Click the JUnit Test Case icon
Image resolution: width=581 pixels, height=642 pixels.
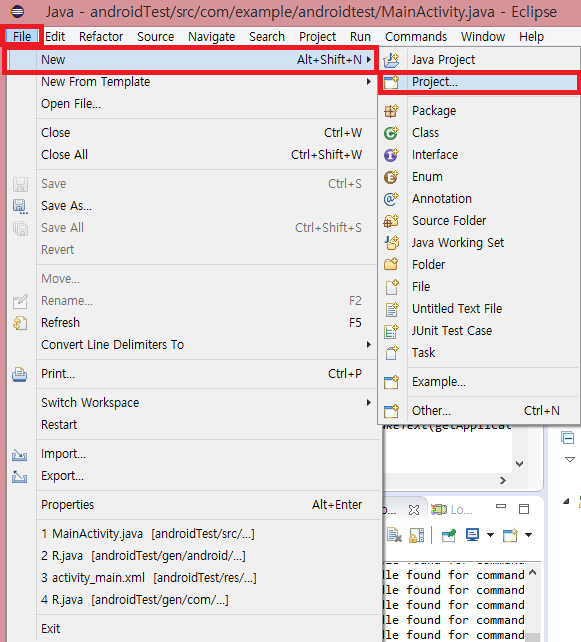coord(391,331)
